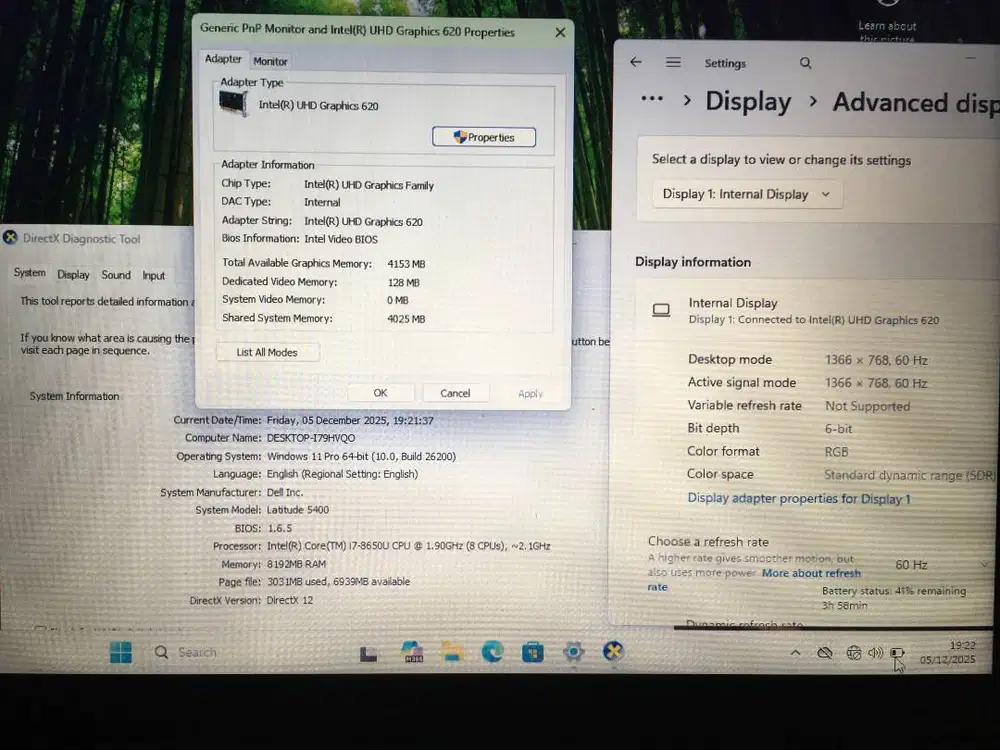Image resolution: width=1000 pixels, height=750 pixels.
Task: Click the volume icon in the system tray
Action: tap(876, 652)
